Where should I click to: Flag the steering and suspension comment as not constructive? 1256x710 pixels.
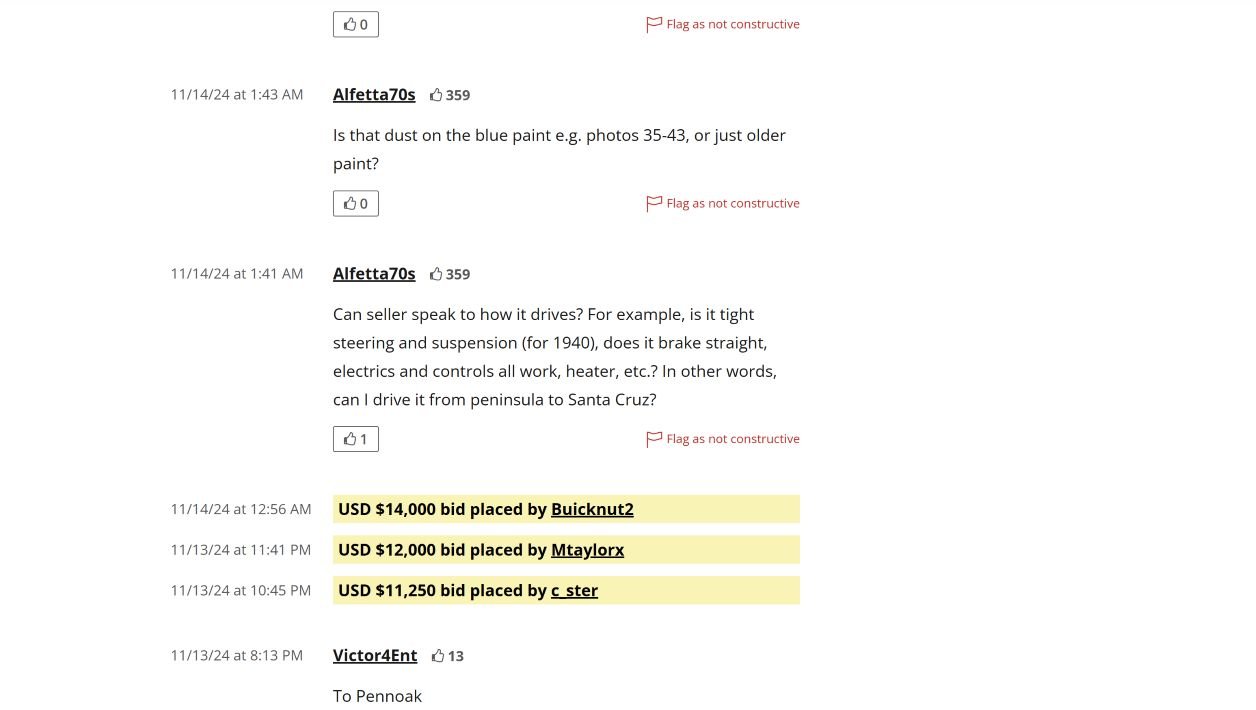point(723,439)
